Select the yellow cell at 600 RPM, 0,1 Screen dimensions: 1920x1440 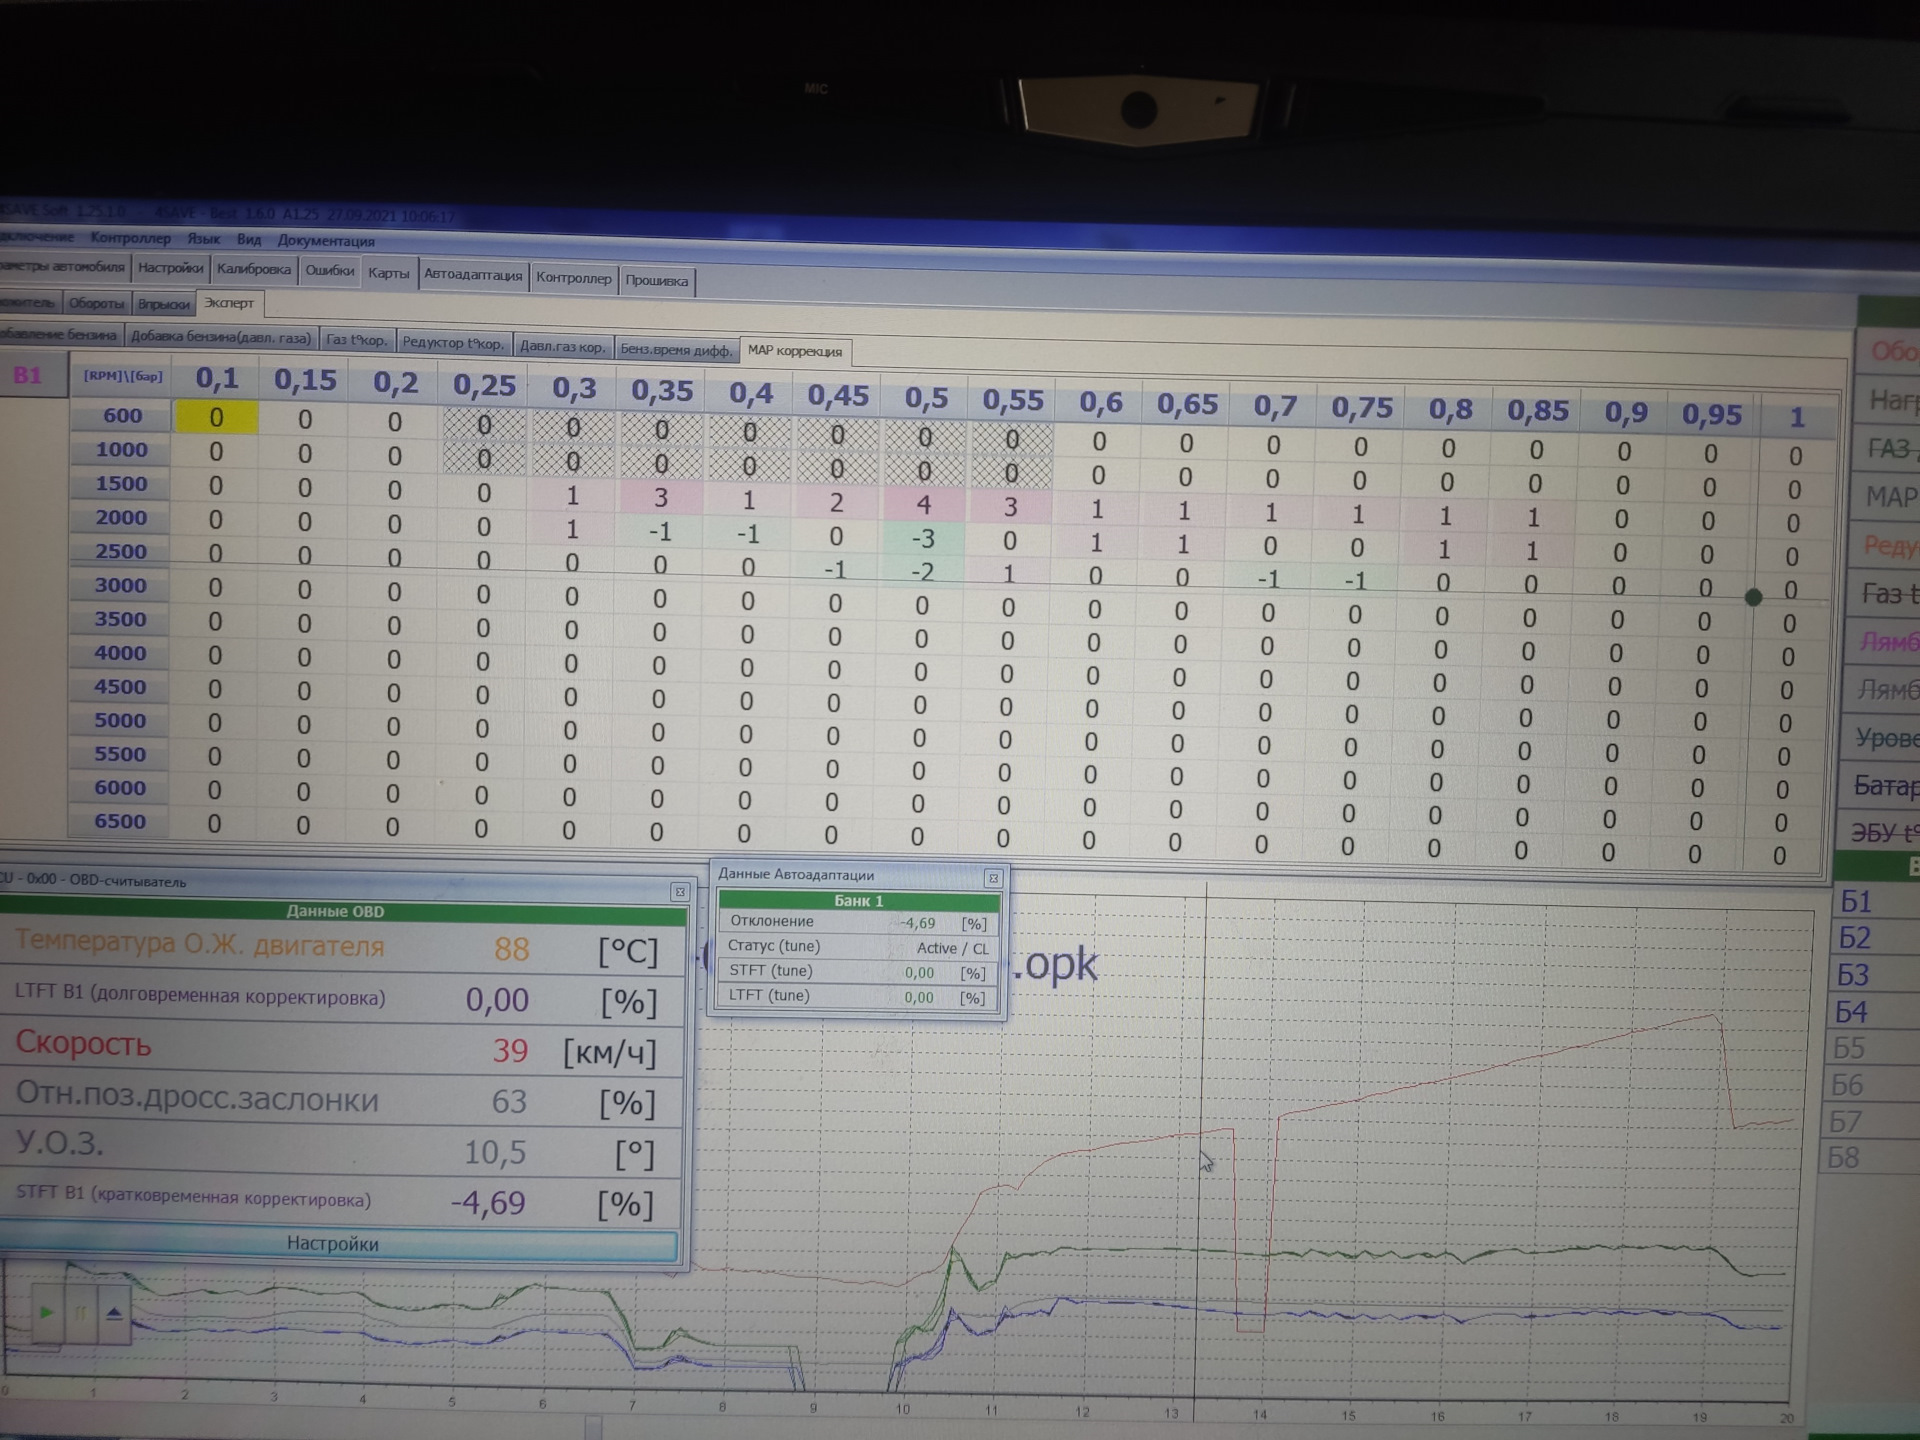pos(216,417)
